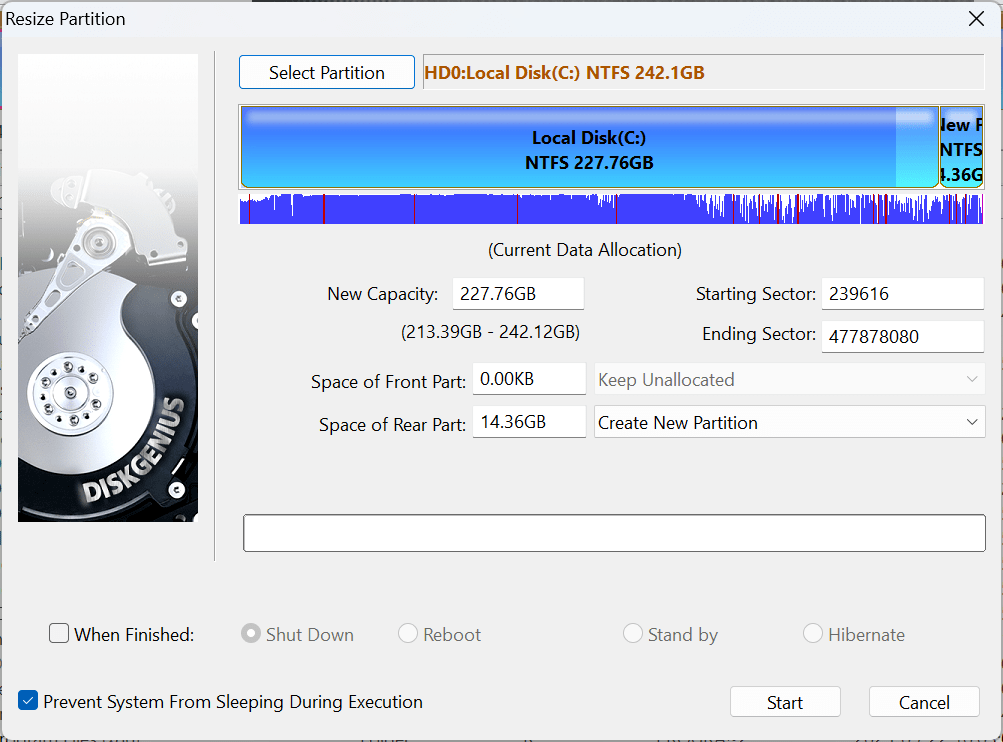Choose the Hibernate radio option
Viewport: 1003px width, 742px height.
(813, 634)
